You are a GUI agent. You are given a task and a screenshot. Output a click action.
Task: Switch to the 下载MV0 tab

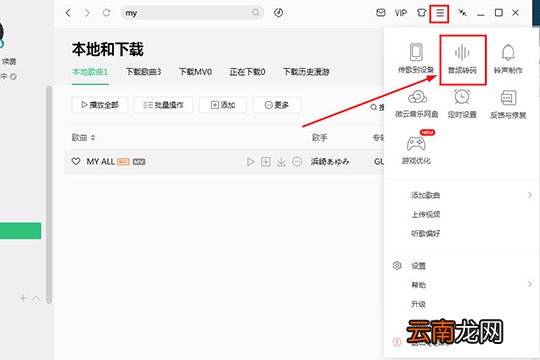[195, 72]
